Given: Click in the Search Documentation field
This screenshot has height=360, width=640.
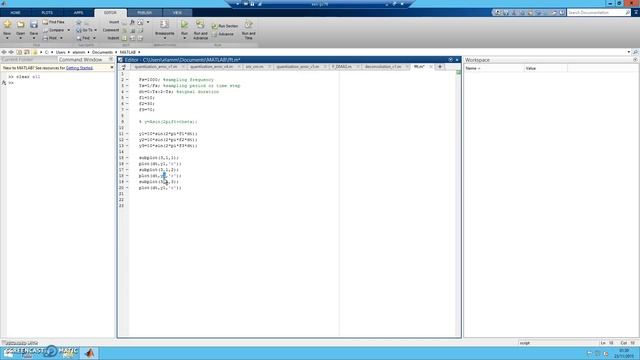Looking at the screenshot, I should [x=598, y=13].
